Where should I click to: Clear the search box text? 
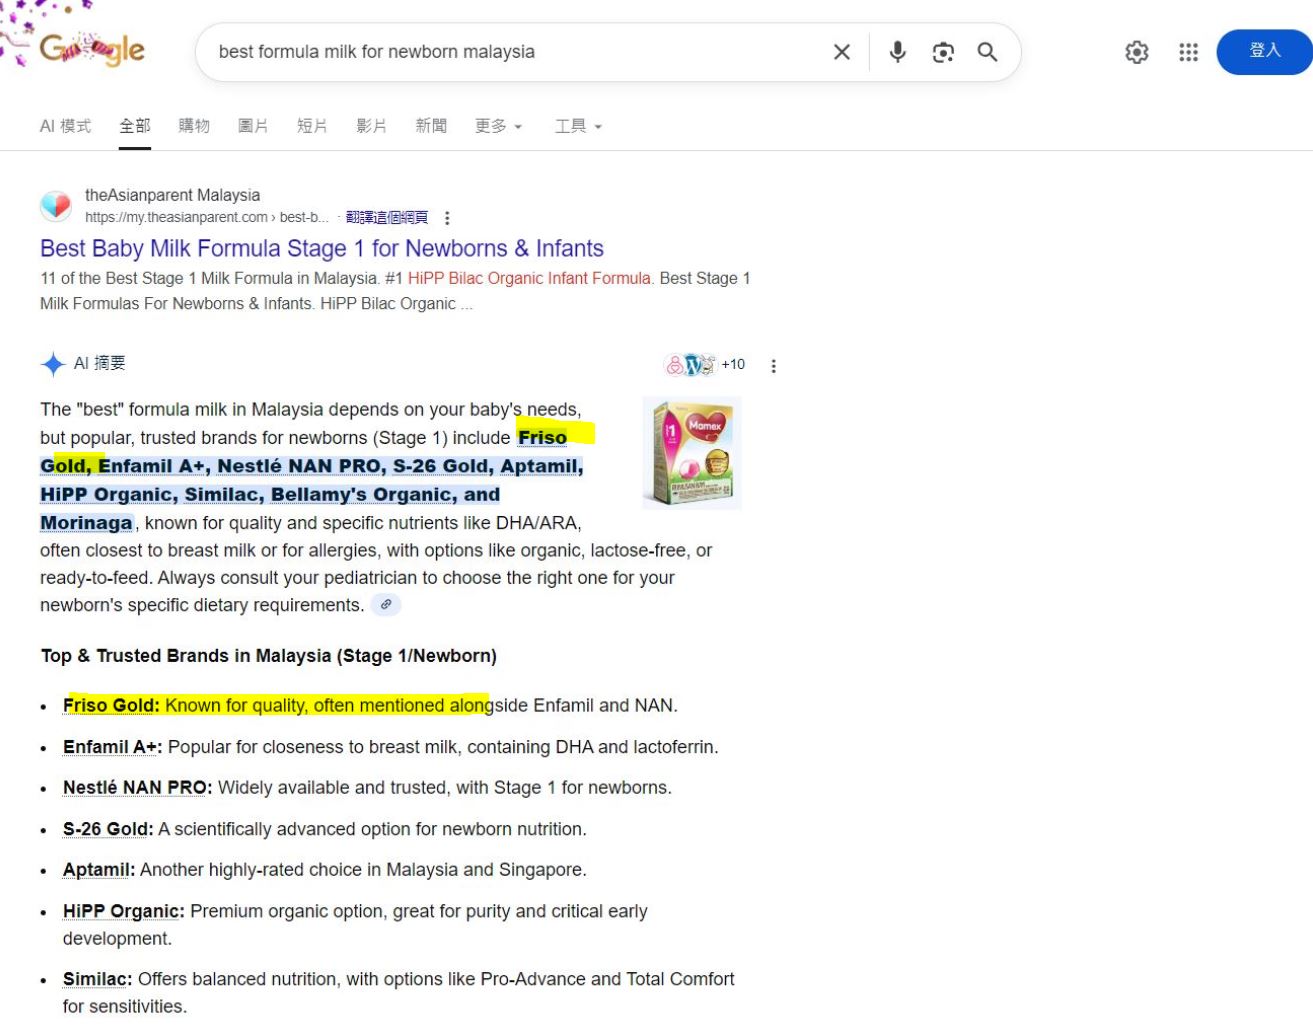pyautogui.click(x=841, y=52)
